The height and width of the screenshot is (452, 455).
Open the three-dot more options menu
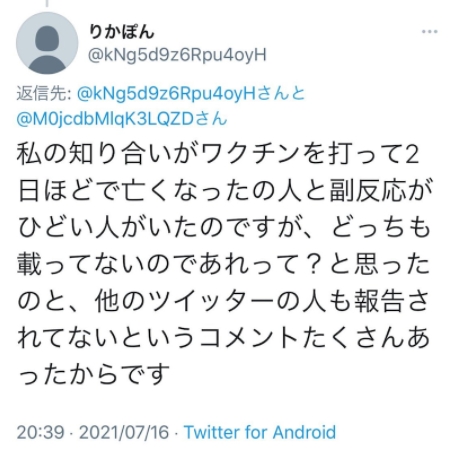[x=429, y=32]
